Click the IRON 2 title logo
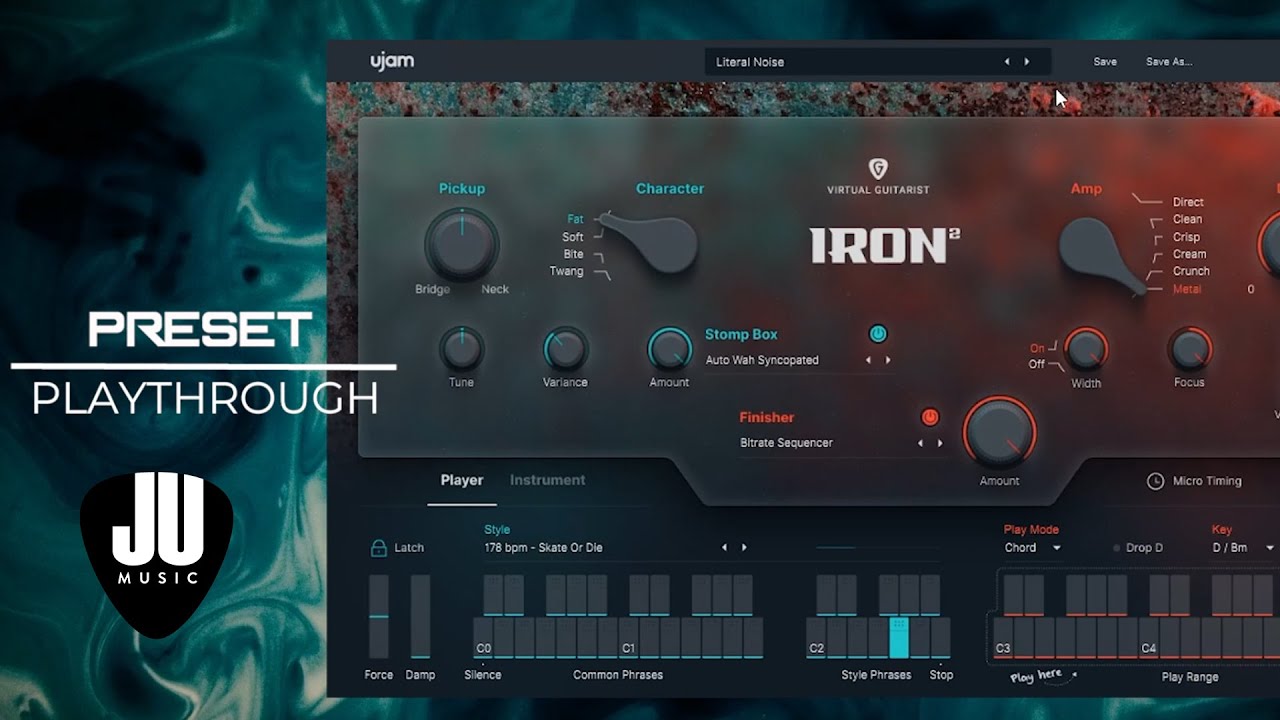 [884, 246]
